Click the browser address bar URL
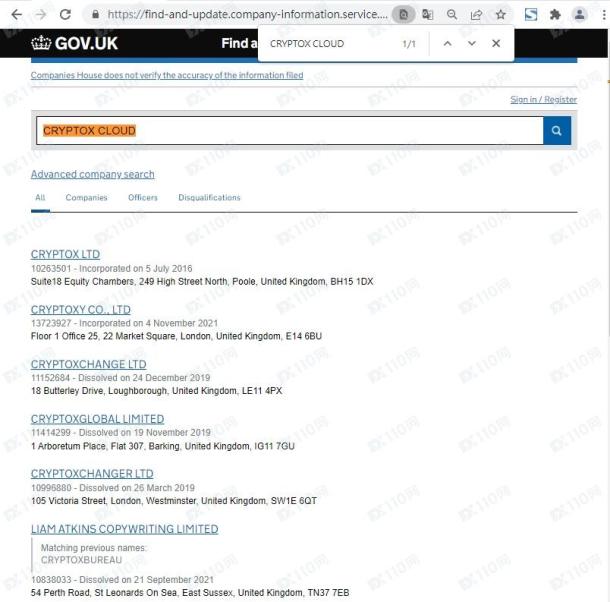Image resolution: width=610 pixels, height=602 pixels. click(x=247, y=15)
